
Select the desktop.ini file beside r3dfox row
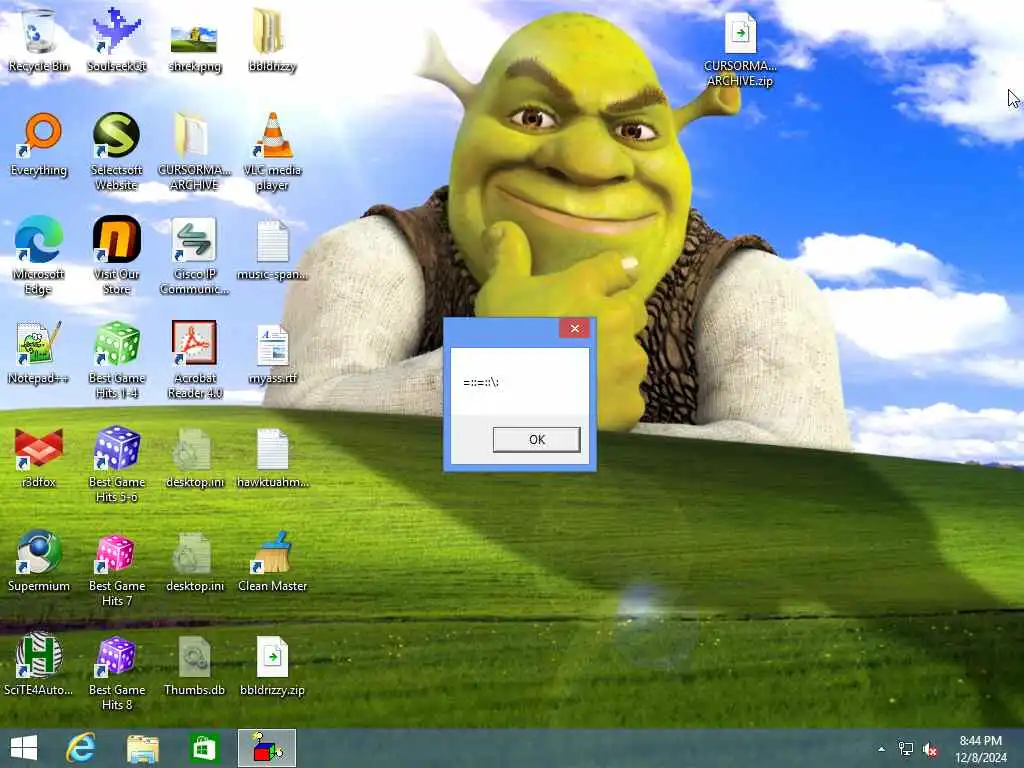194,457
